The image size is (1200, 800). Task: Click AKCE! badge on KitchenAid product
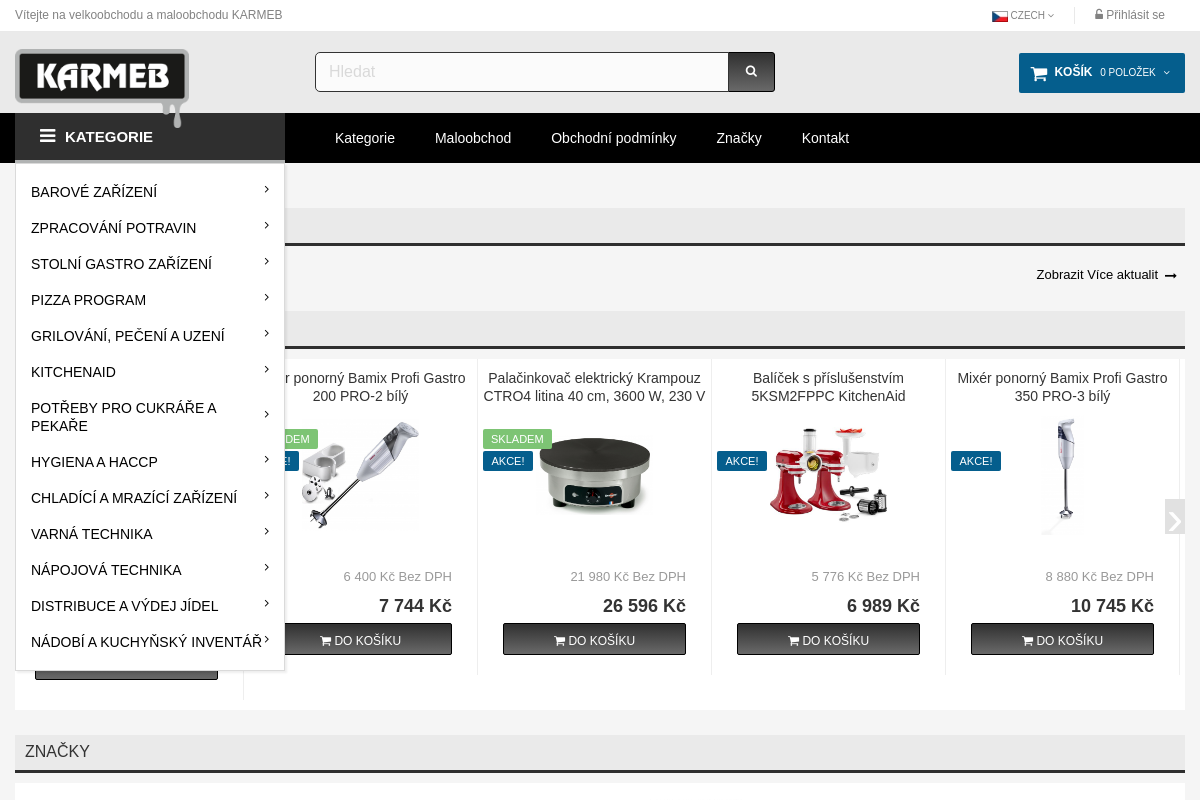pyautogui.click(x=742, y=461)
